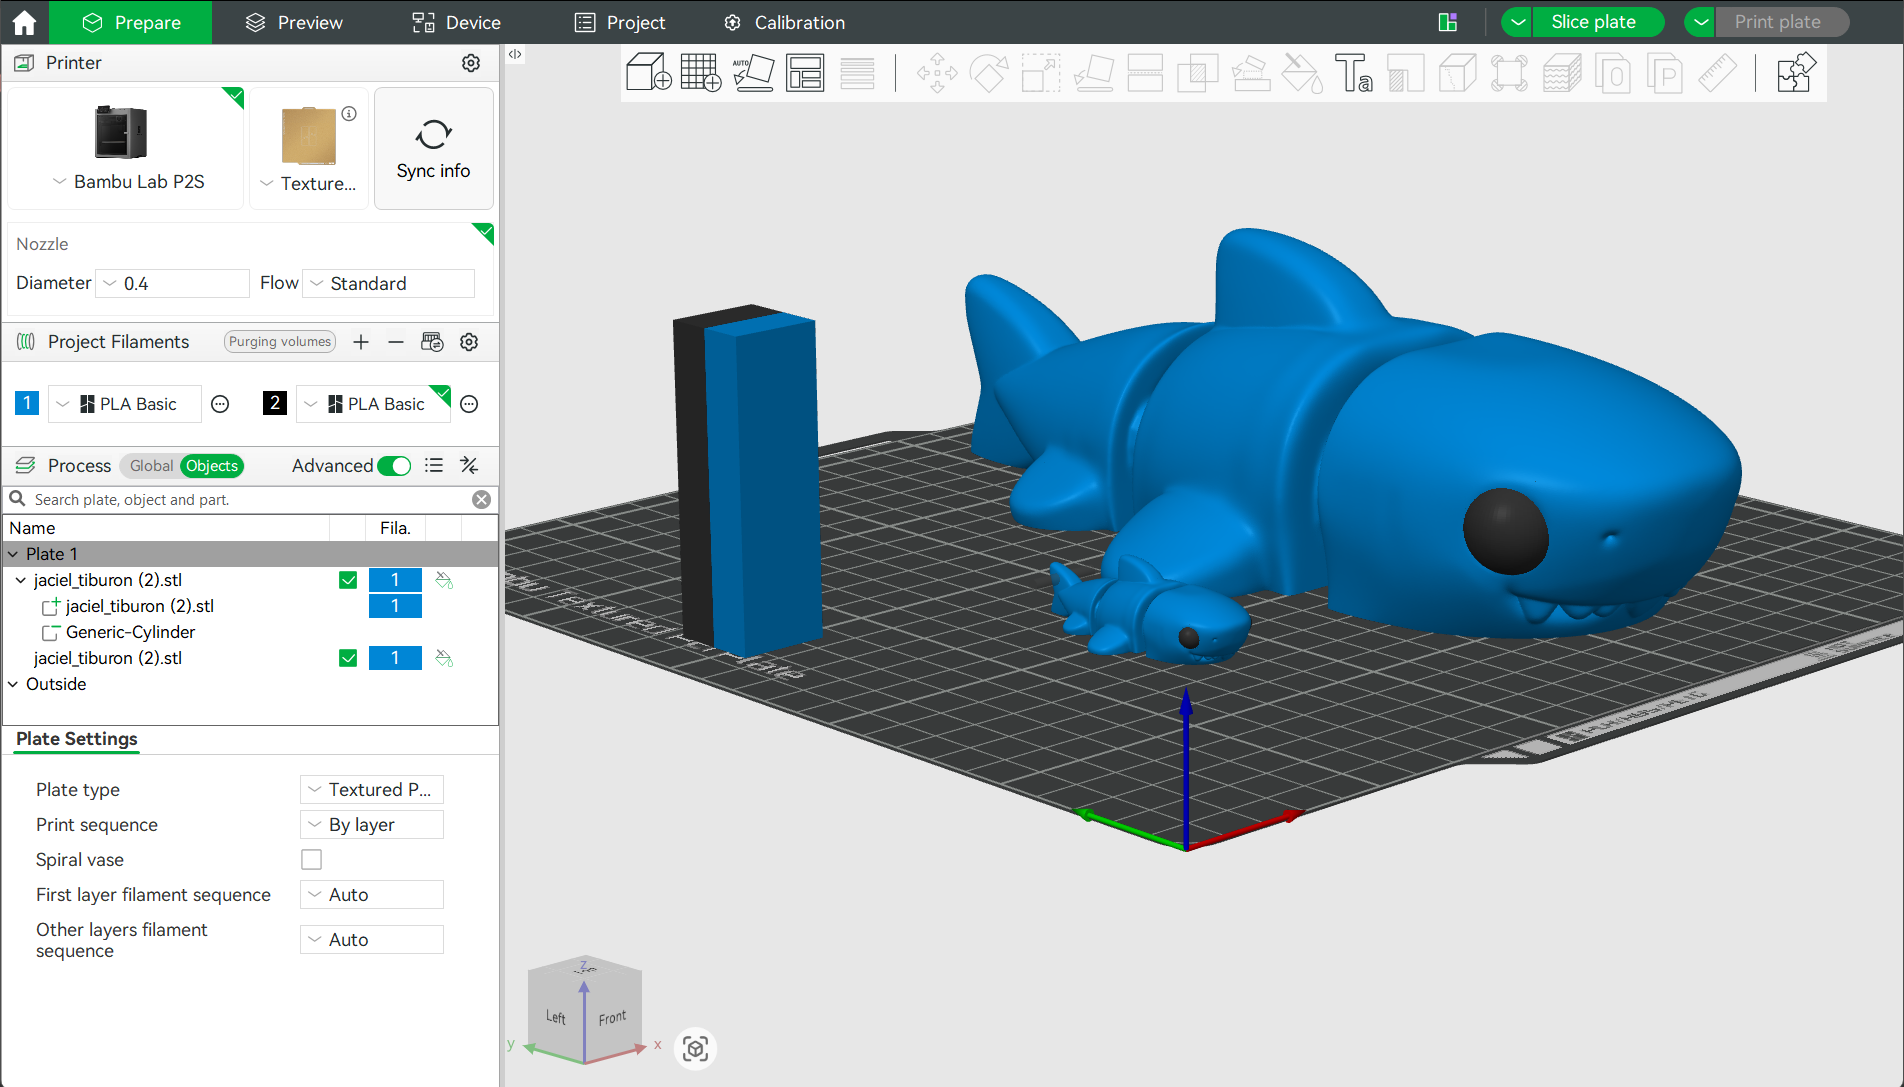Viewport: 1904px width, 1087px height.
Task: Click the Compare presets icon beside Advanced
Action: [469, 465]
